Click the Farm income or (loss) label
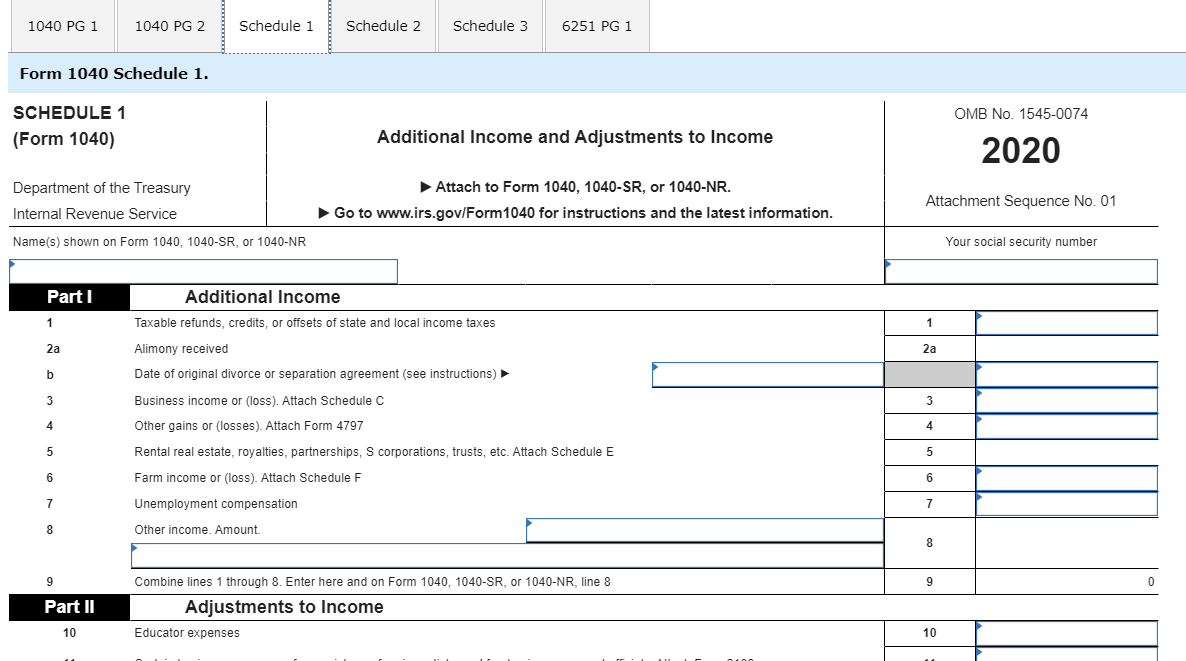The image size is (1186, 661). 247,478
